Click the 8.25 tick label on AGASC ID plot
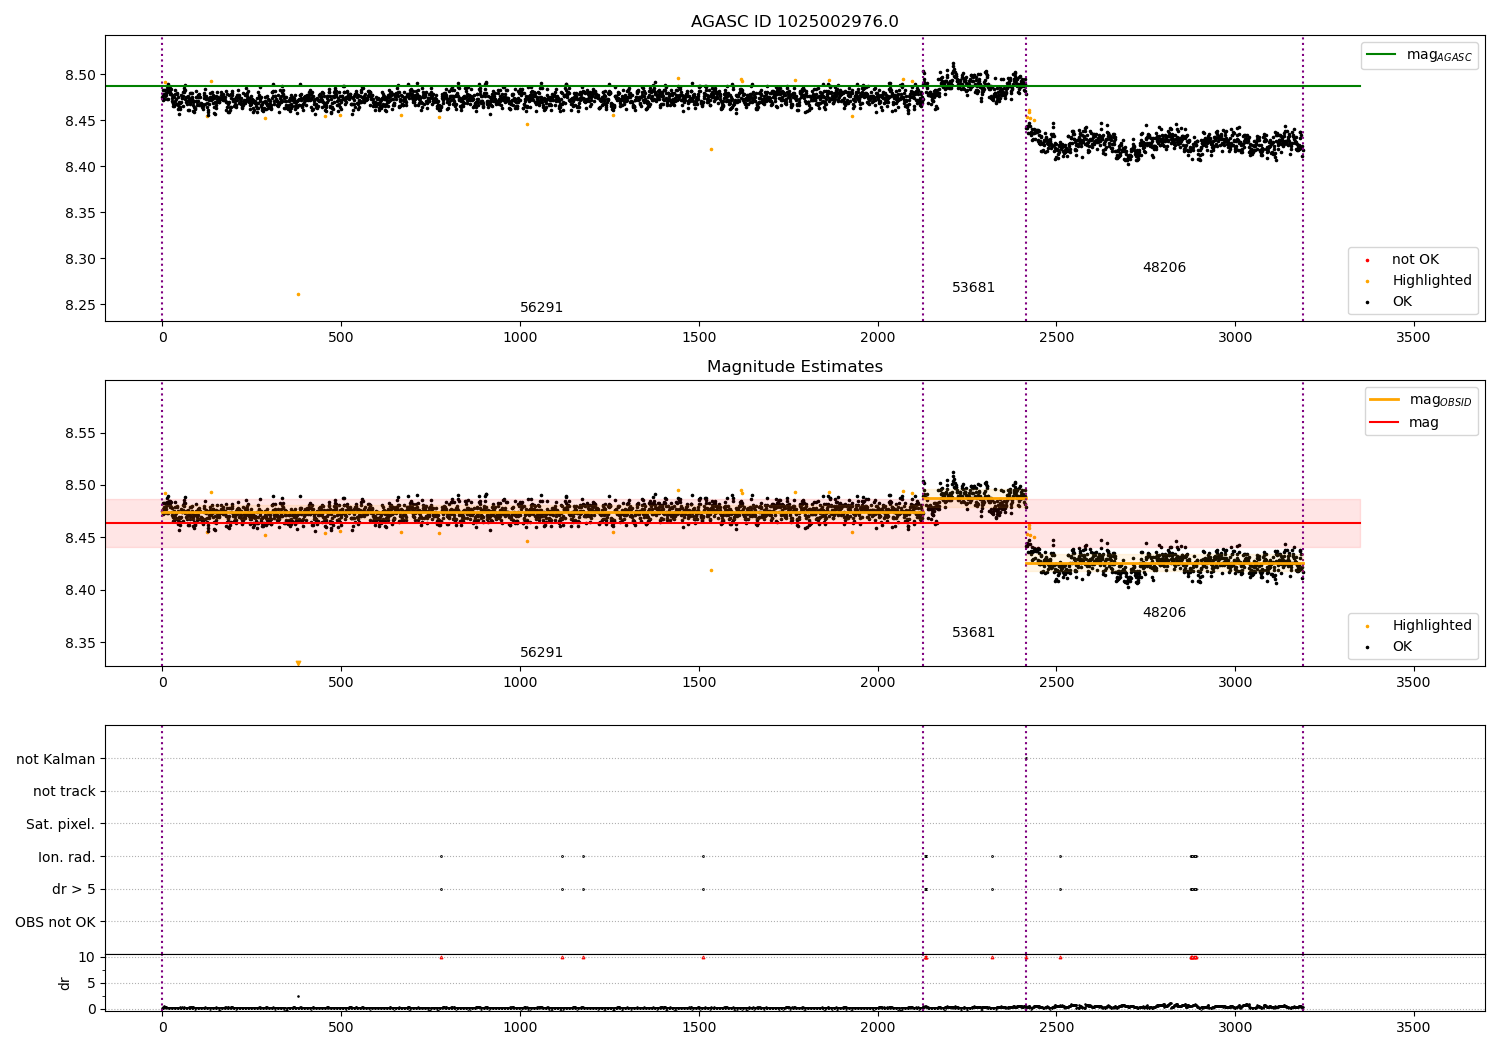Image resolution: width=1500 pixels, height=1050 pixels. [80, 305]
